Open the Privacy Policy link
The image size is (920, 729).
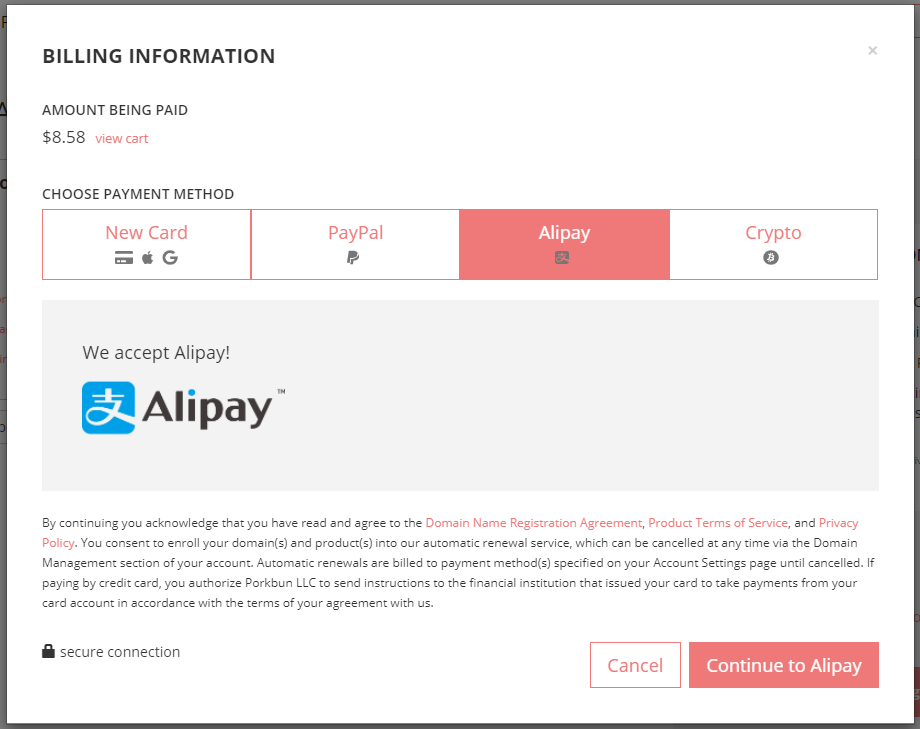pos(838,523)
